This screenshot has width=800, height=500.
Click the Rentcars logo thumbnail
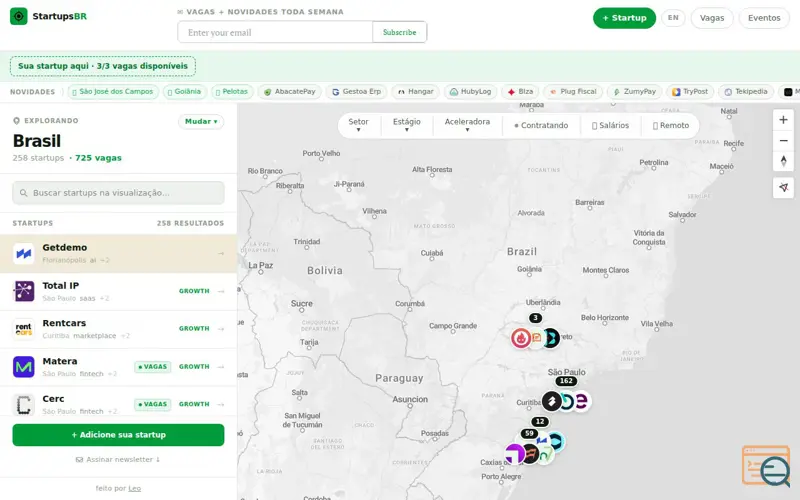point(23,329)
